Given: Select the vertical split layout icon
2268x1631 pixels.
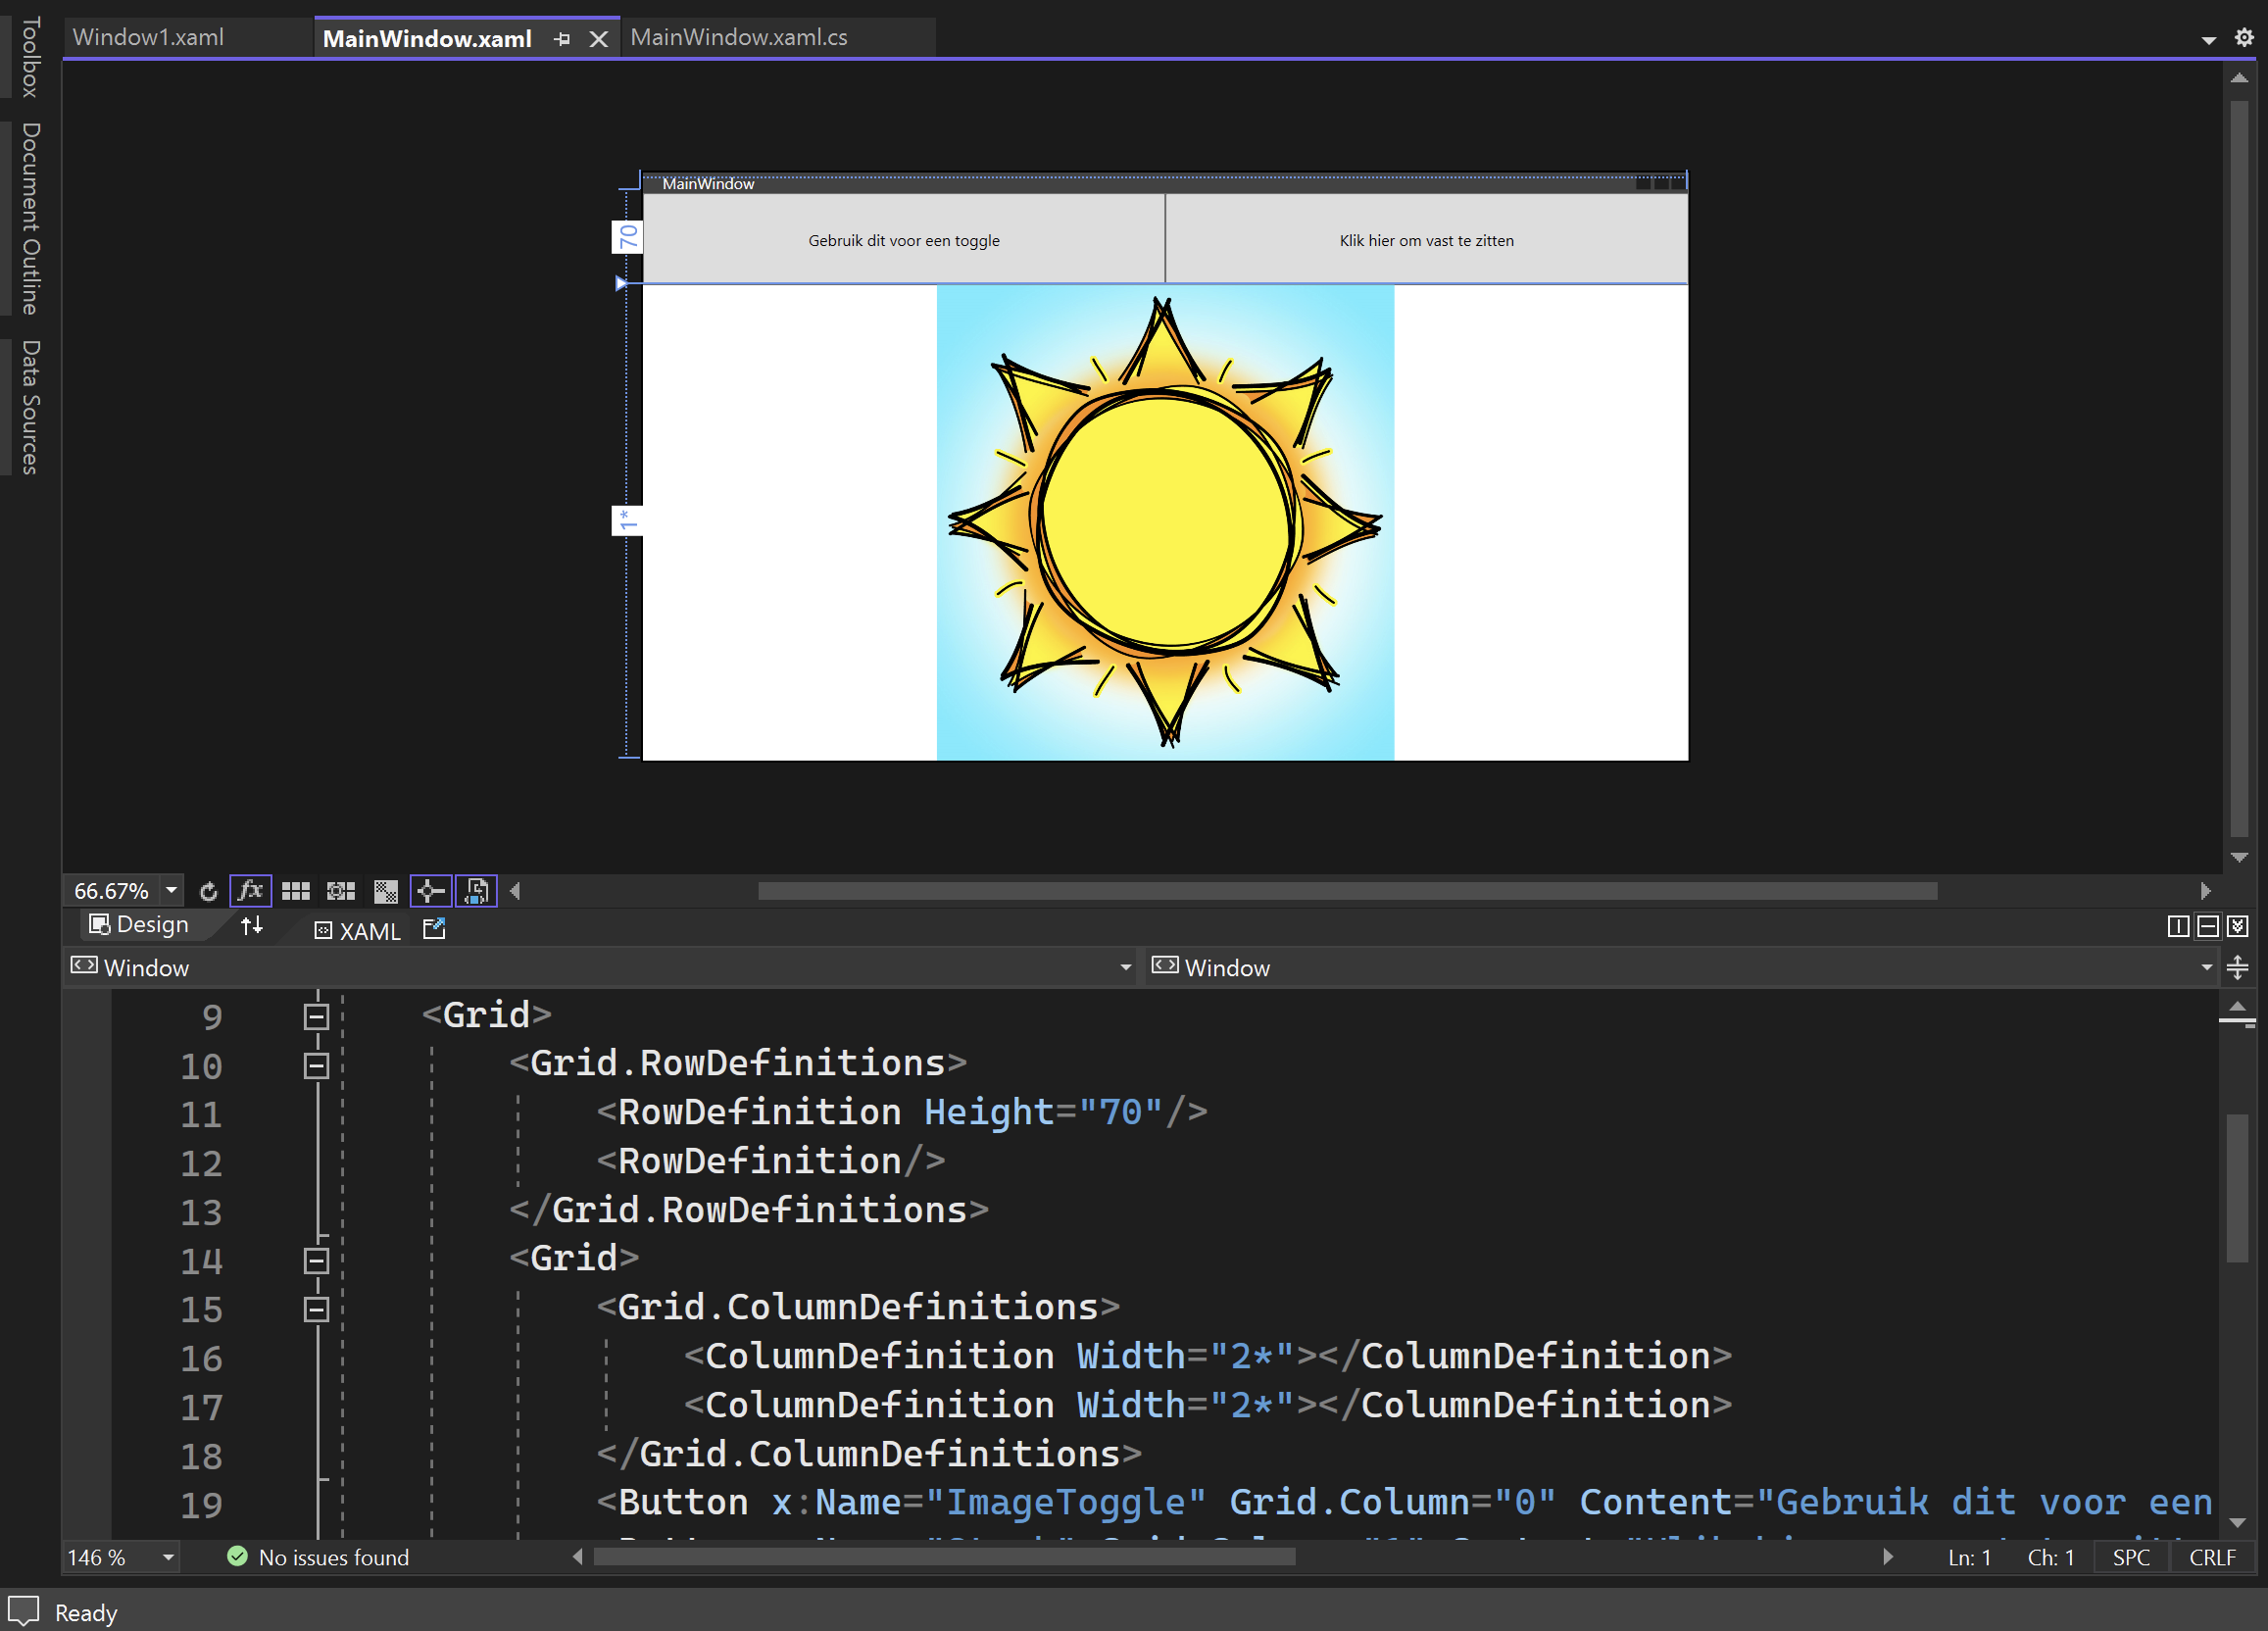Looking at the screenshot, I should point(2177,927).
